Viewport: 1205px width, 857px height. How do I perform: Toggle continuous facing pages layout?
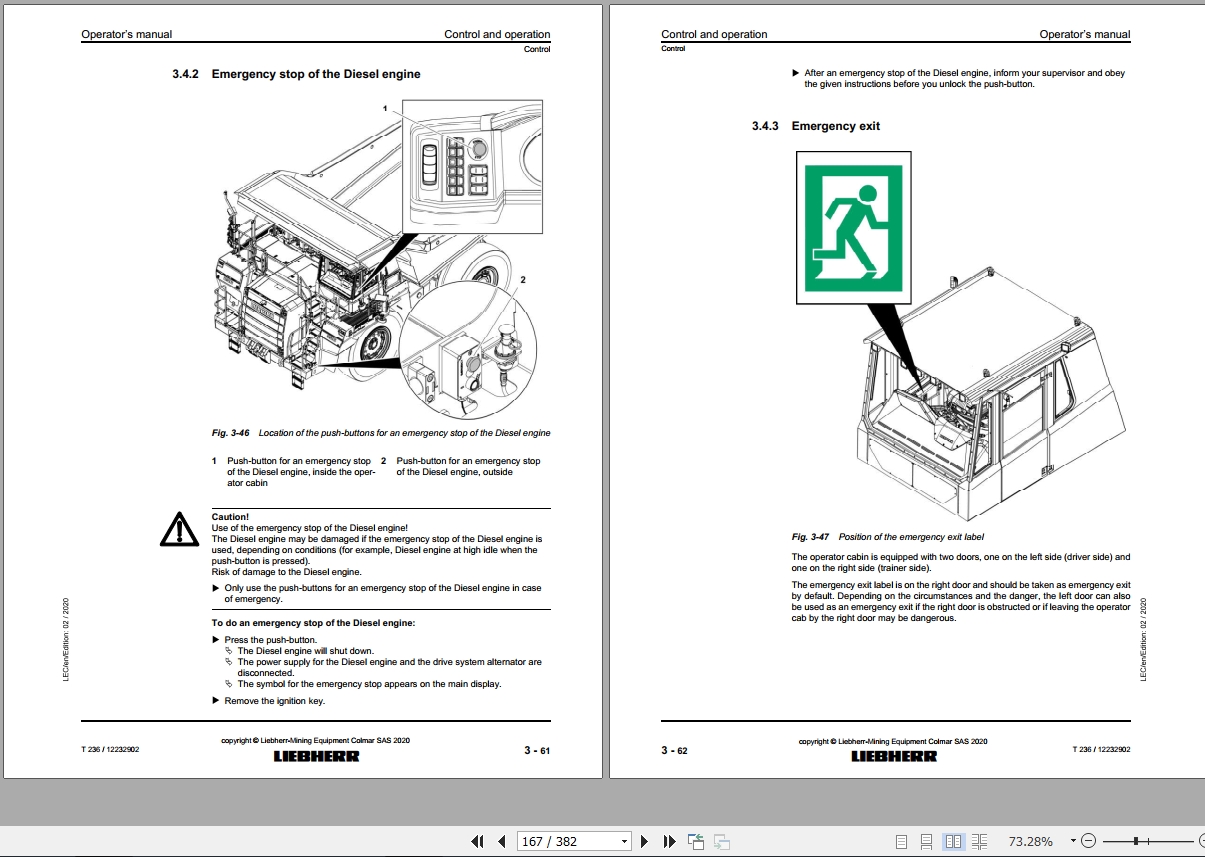[x=980, y=841]
